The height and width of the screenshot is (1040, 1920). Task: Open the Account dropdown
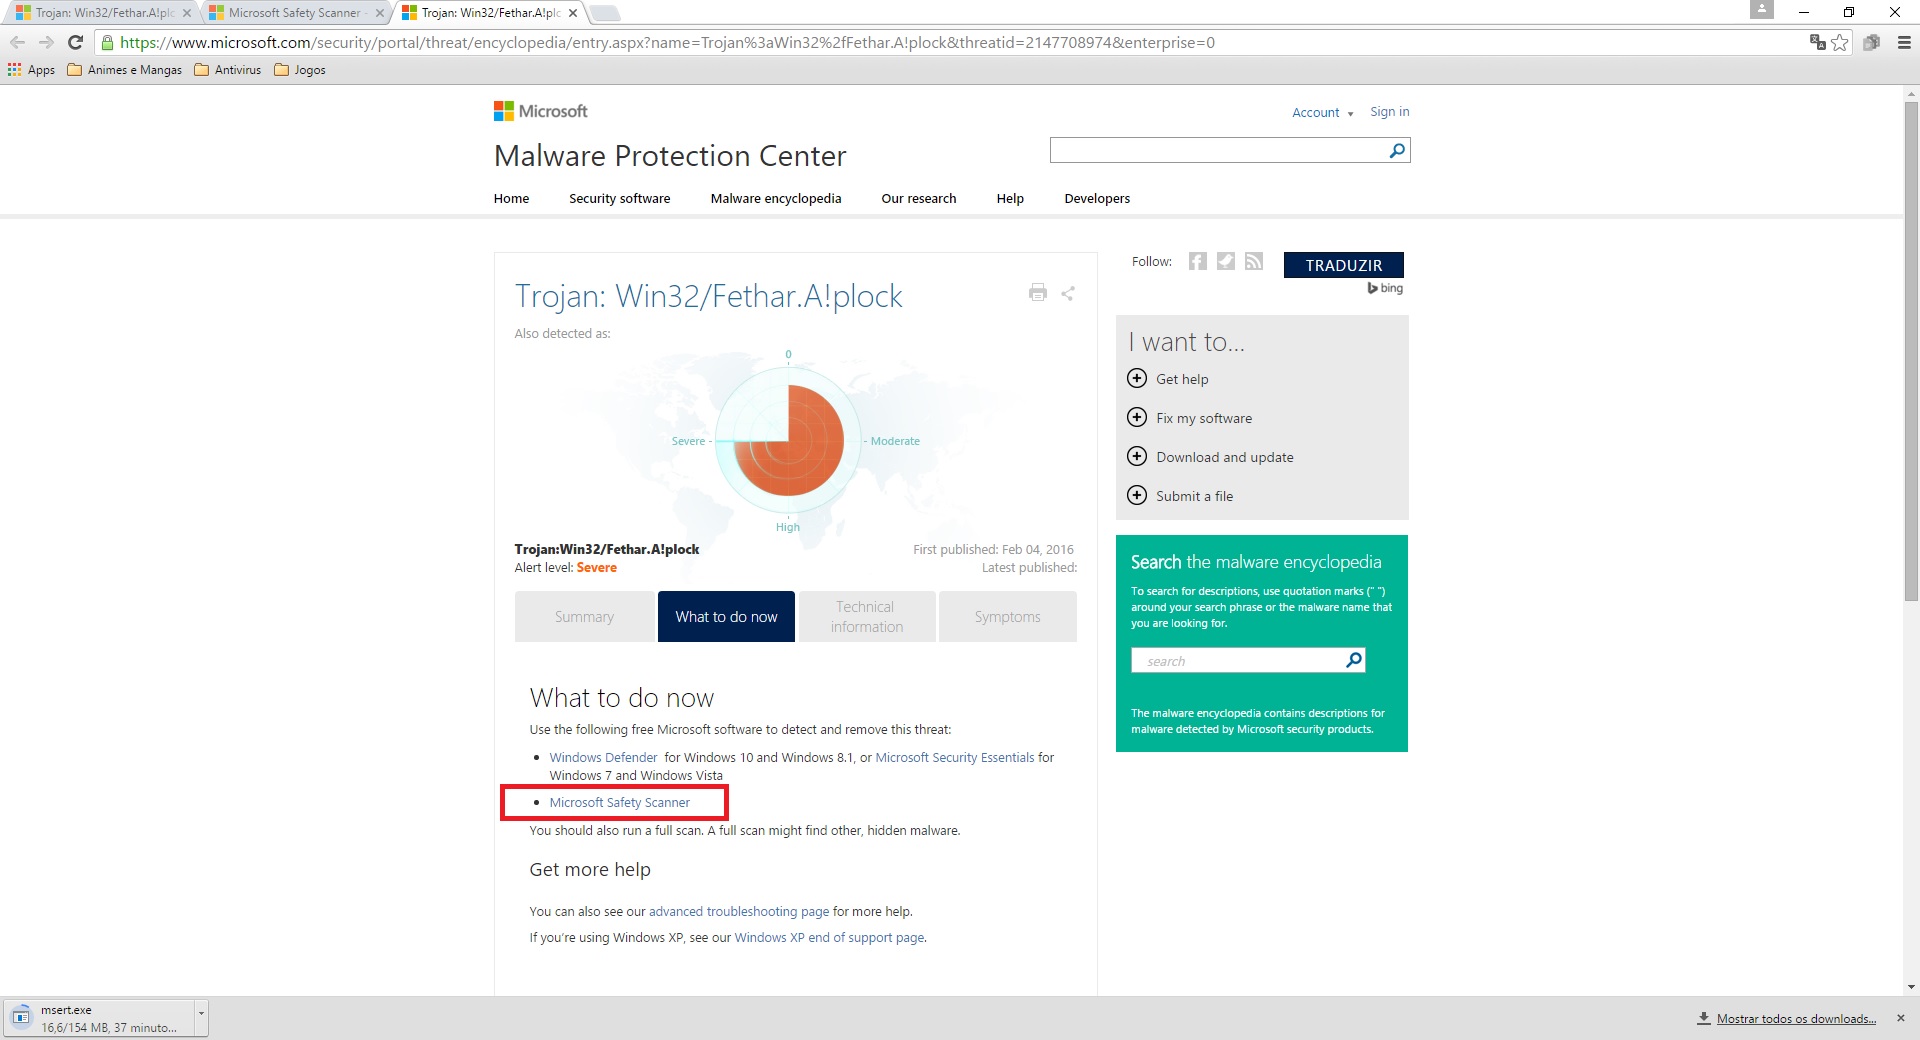coord(1321,113)
